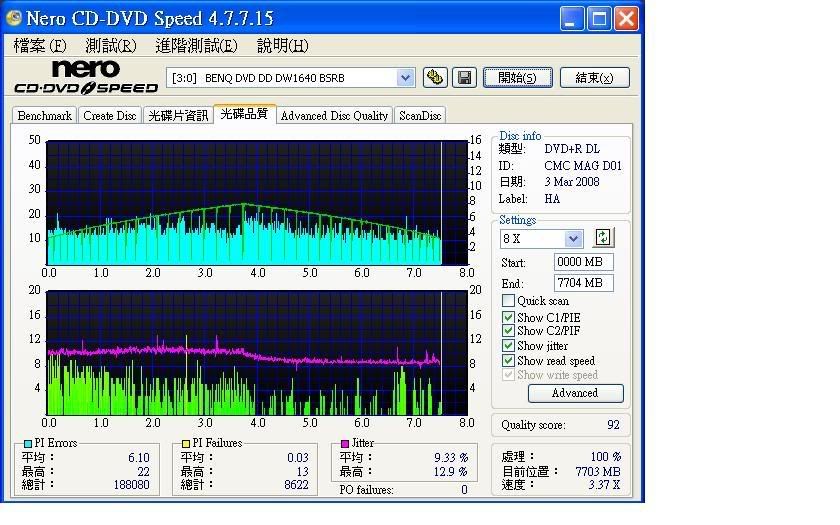Viewport: 840px width, 525px height.
Task: Open the 8 X speed dropdown
Action: 573,238
